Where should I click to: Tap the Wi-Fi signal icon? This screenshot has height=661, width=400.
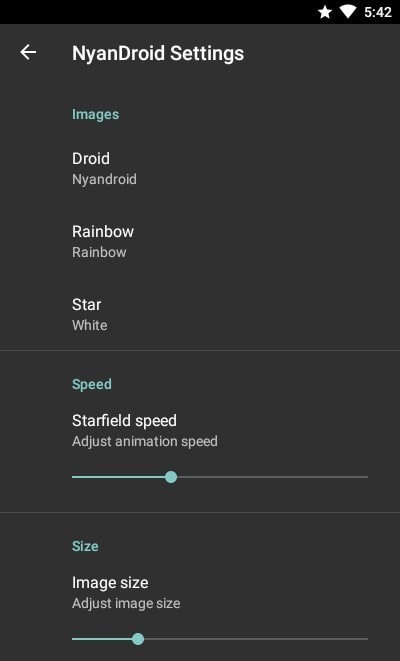tap(348, 12)
